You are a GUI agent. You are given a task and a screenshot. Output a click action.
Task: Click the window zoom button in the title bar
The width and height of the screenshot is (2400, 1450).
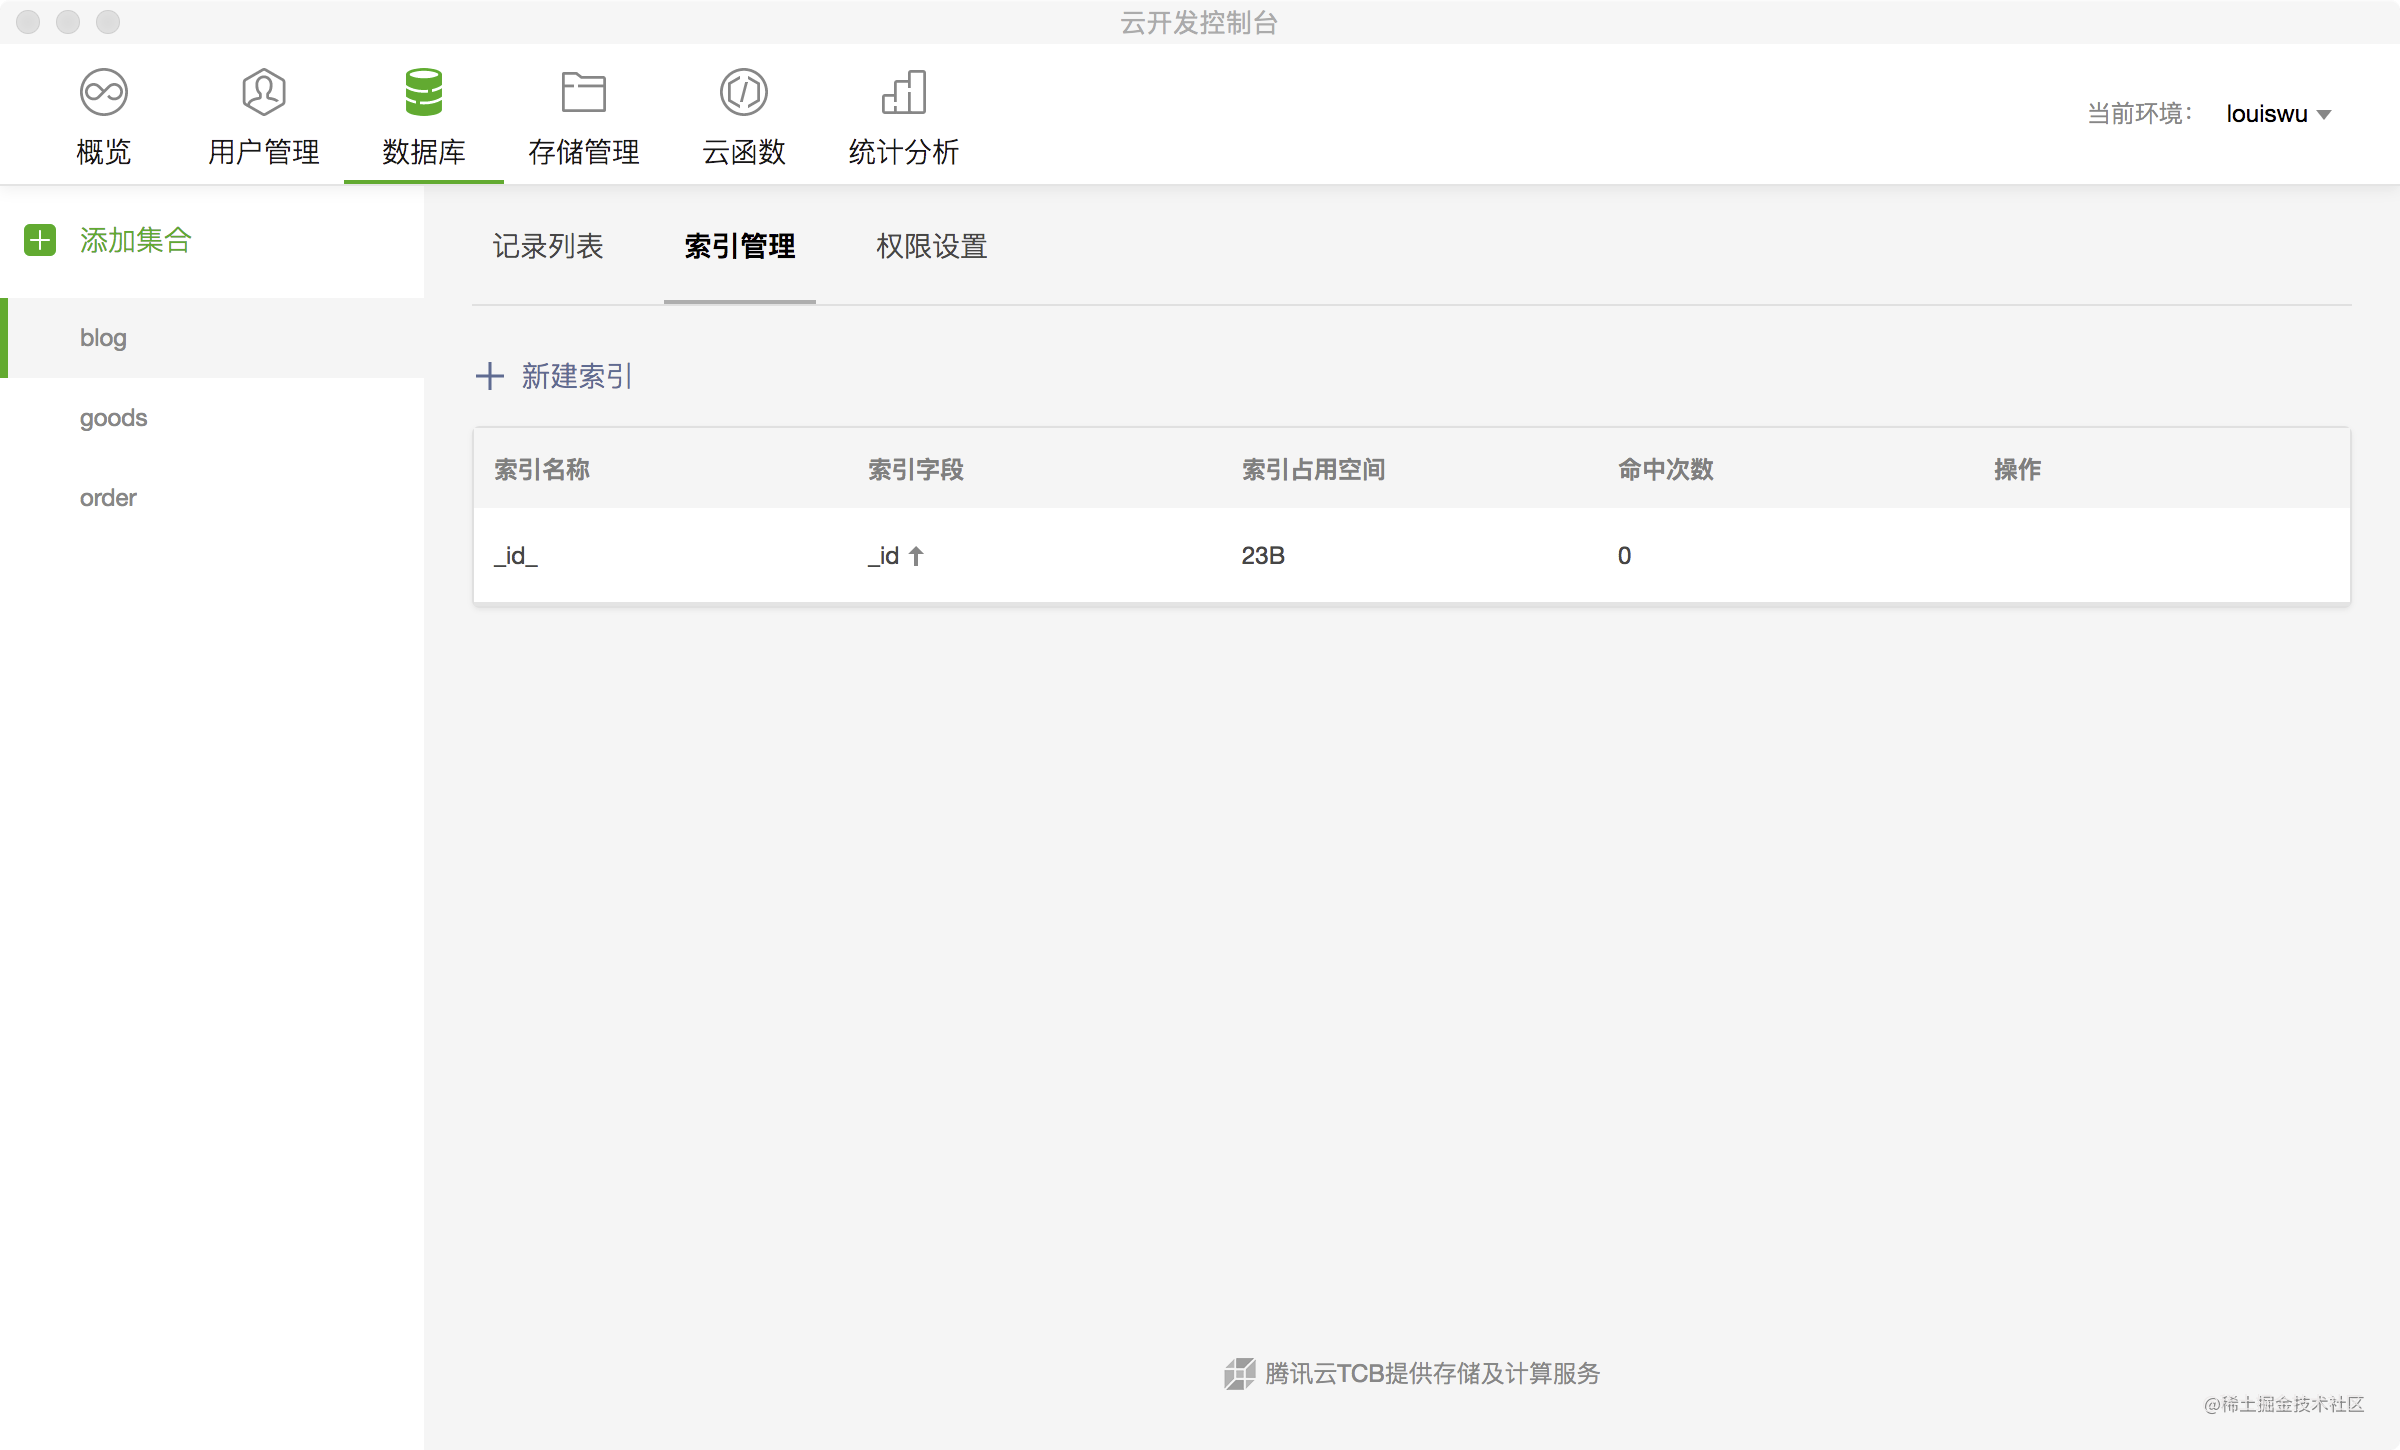coord(108,22)
